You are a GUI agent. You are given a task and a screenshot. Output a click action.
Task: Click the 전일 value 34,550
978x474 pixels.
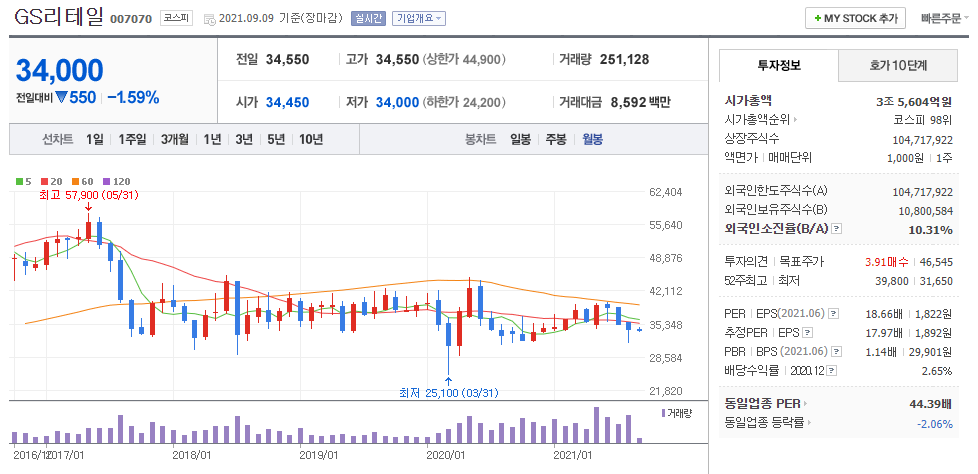(288, 60)
